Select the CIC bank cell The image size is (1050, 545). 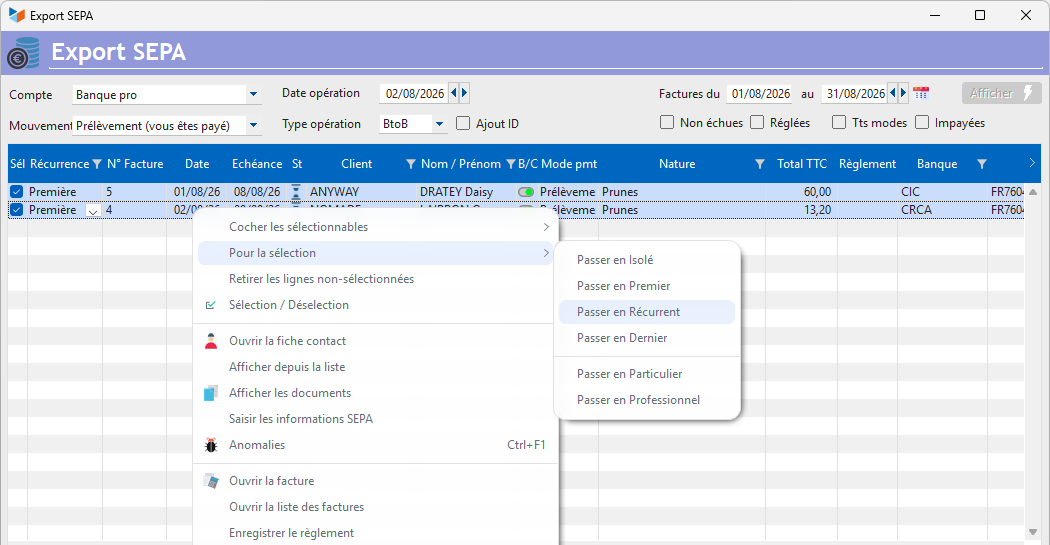pos(942,192)
